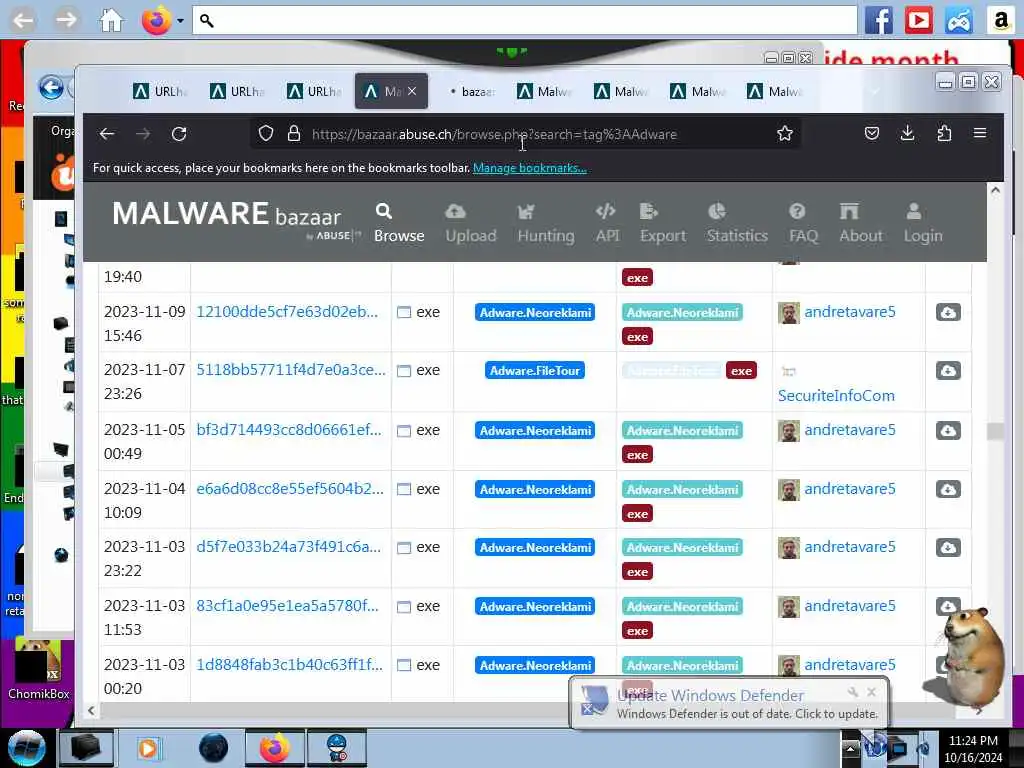This screenshot has width=1024, height=768.
Task: Switch to the last Malware tab
Action: 775,91
